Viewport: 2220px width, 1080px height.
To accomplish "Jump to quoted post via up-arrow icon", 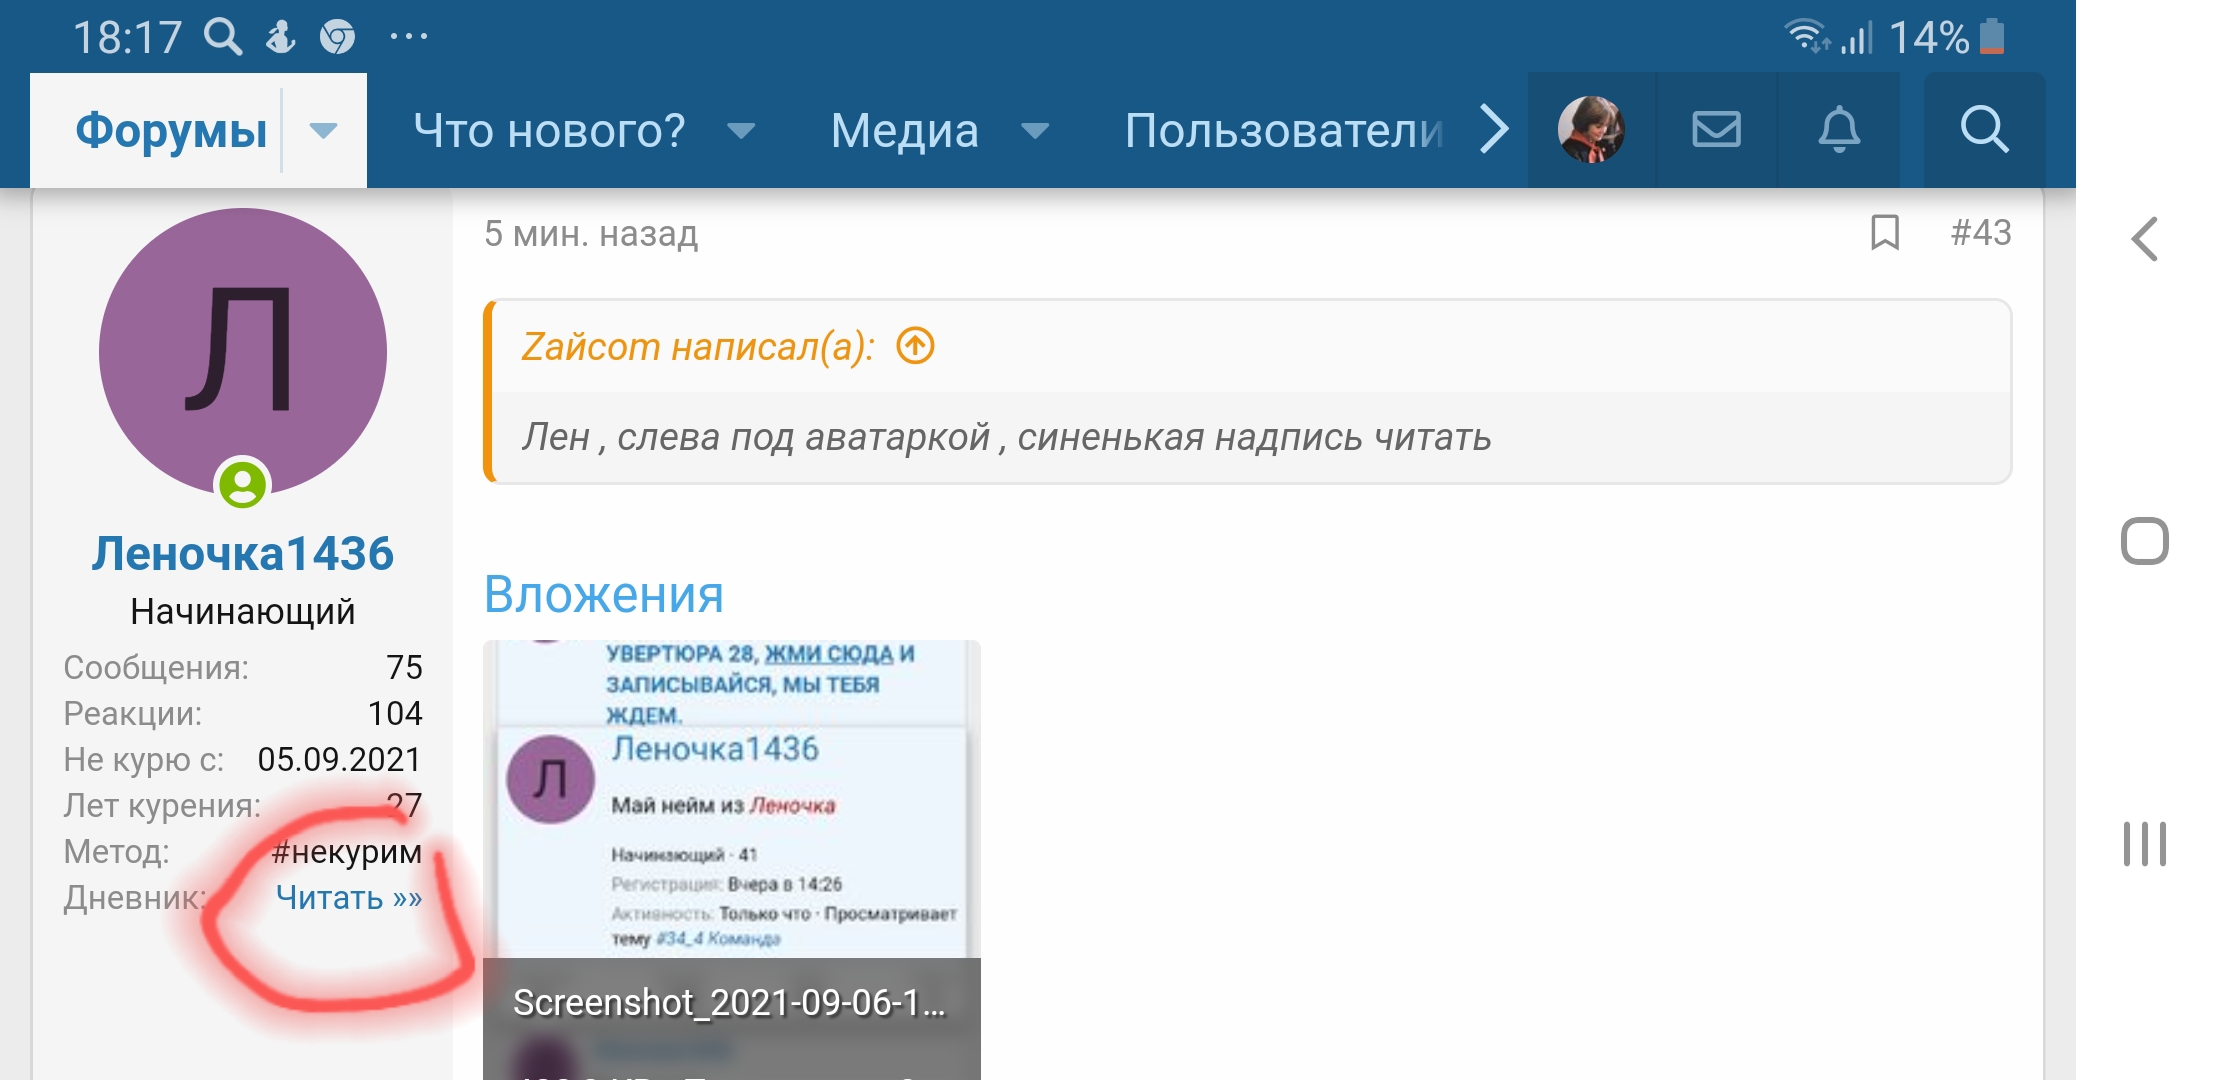I will tap(915, 346).
